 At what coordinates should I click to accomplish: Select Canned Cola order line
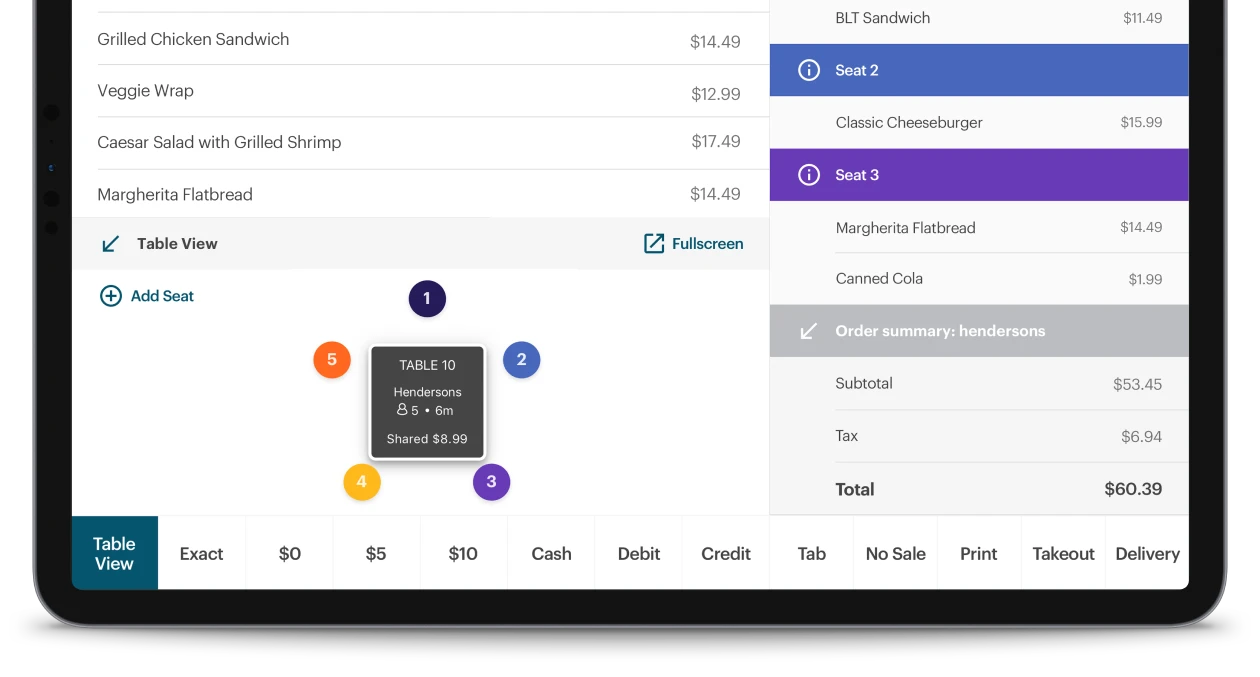(979, 279)
